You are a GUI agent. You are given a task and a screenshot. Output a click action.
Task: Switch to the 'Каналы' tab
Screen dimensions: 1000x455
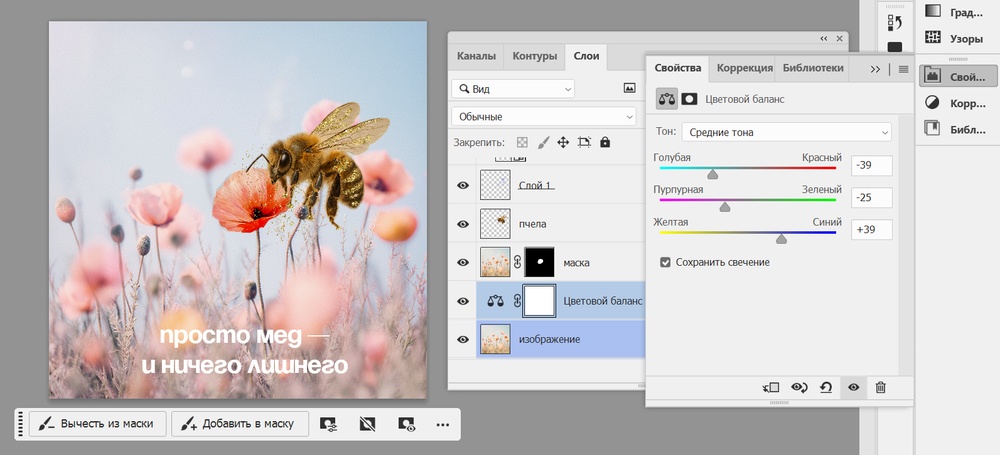point(476,56)
